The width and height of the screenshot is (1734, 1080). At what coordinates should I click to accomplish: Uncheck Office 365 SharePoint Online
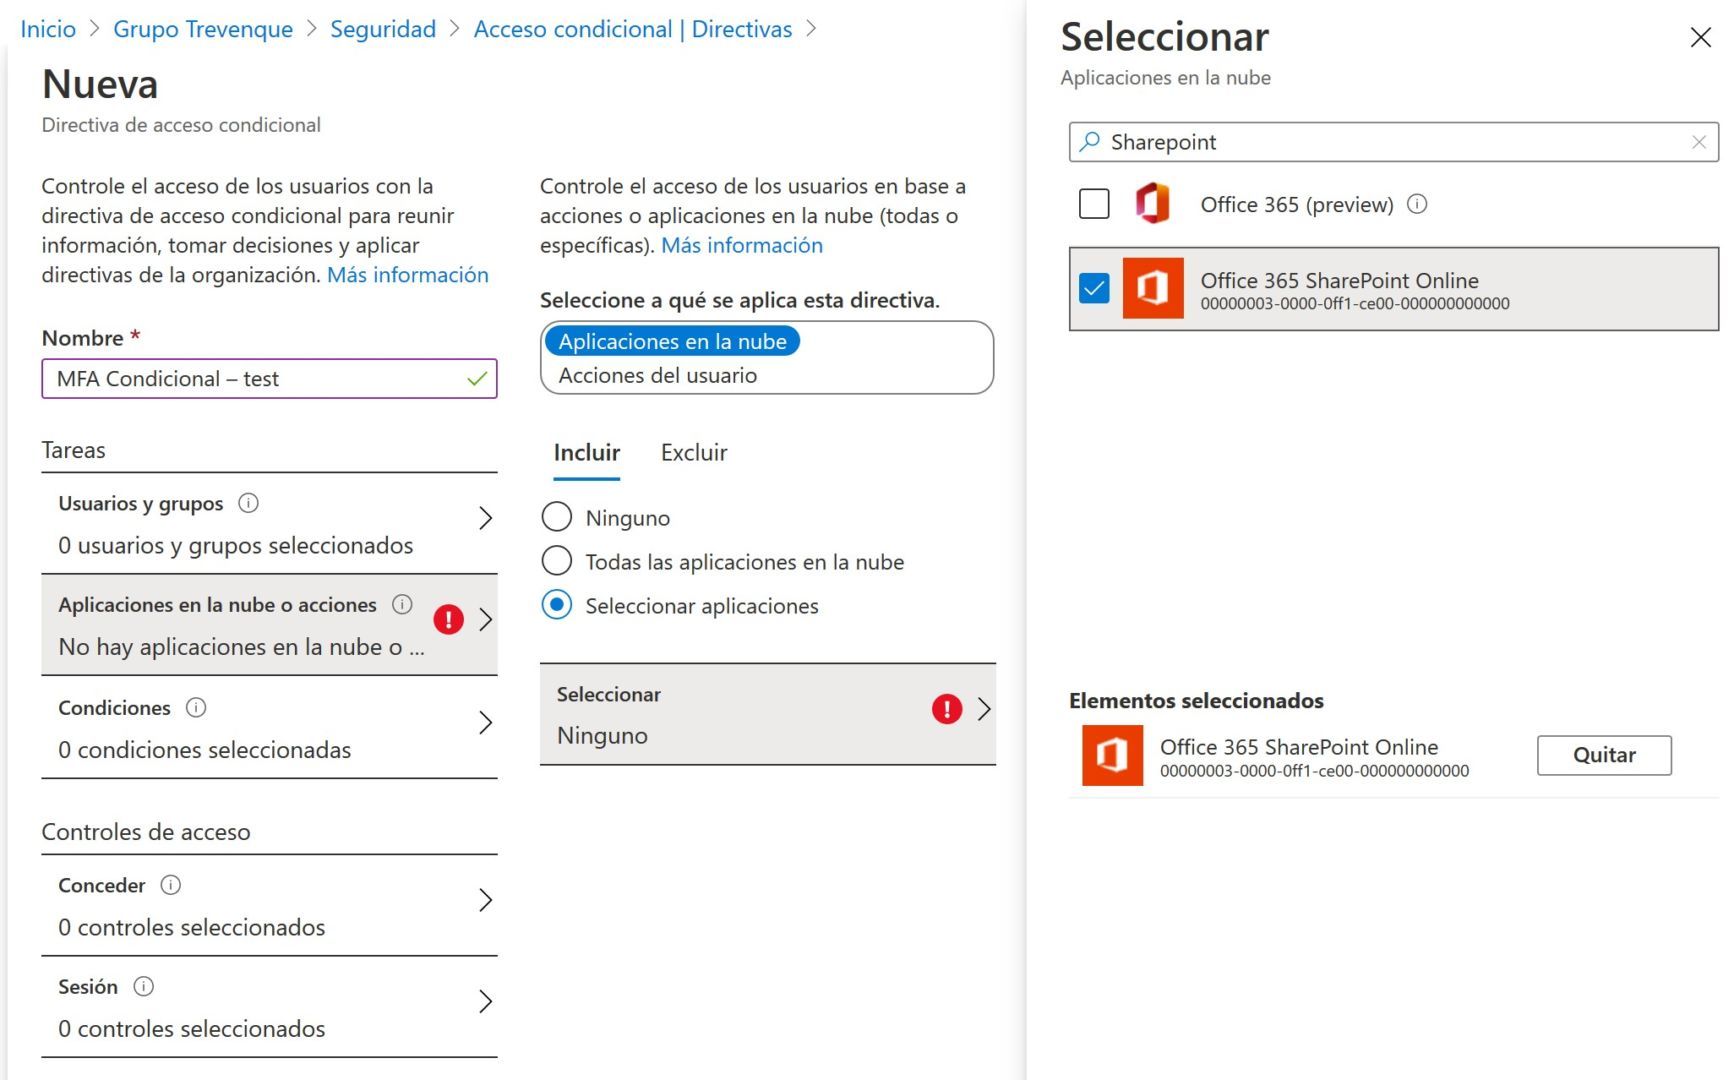[1093, 289]
